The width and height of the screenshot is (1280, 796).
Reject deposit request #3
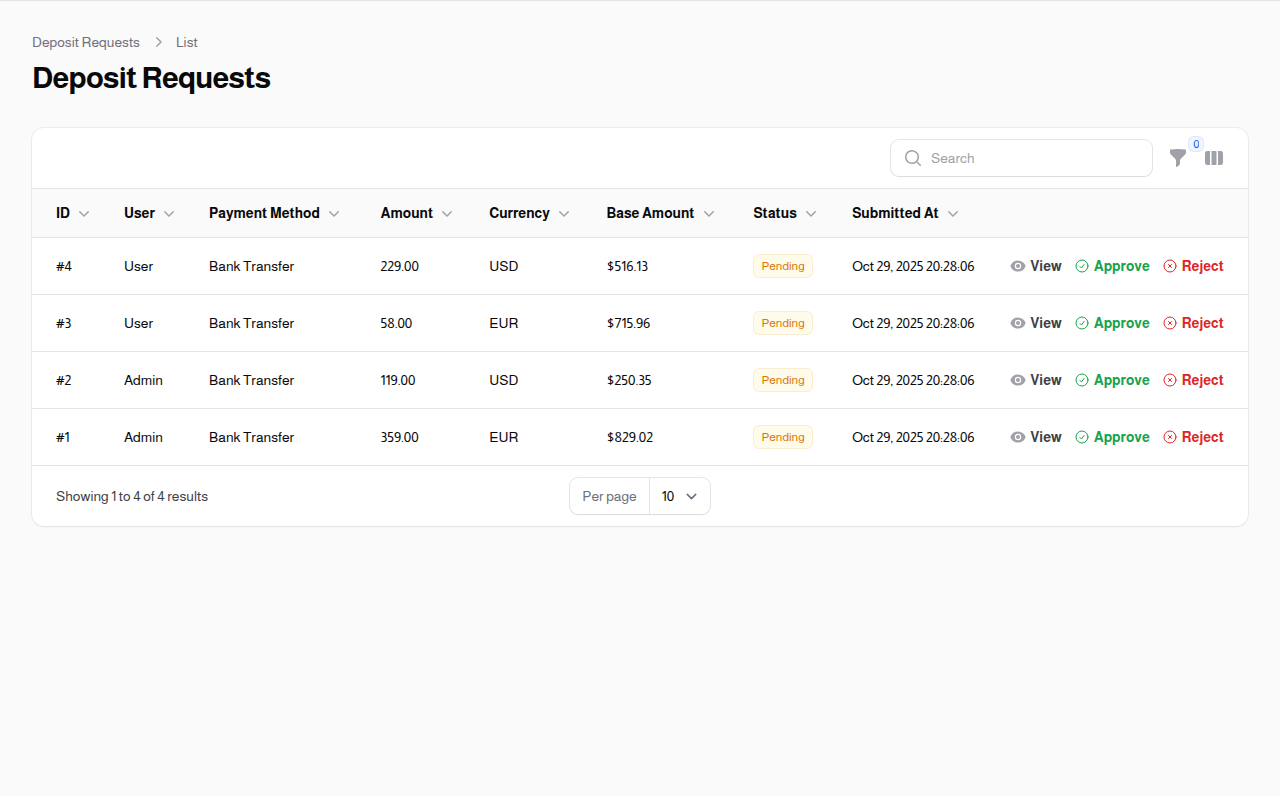(1193, 323)
